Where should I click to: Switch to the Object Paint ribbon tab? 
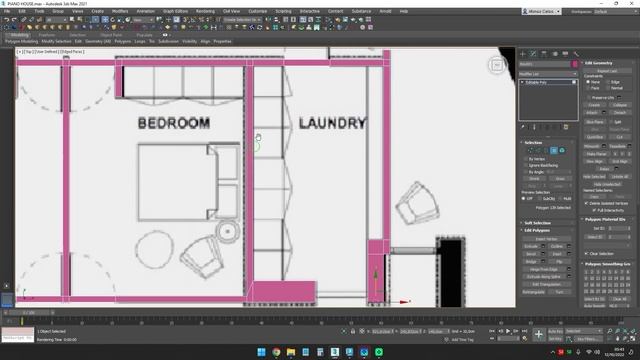(x=111, y=35)
